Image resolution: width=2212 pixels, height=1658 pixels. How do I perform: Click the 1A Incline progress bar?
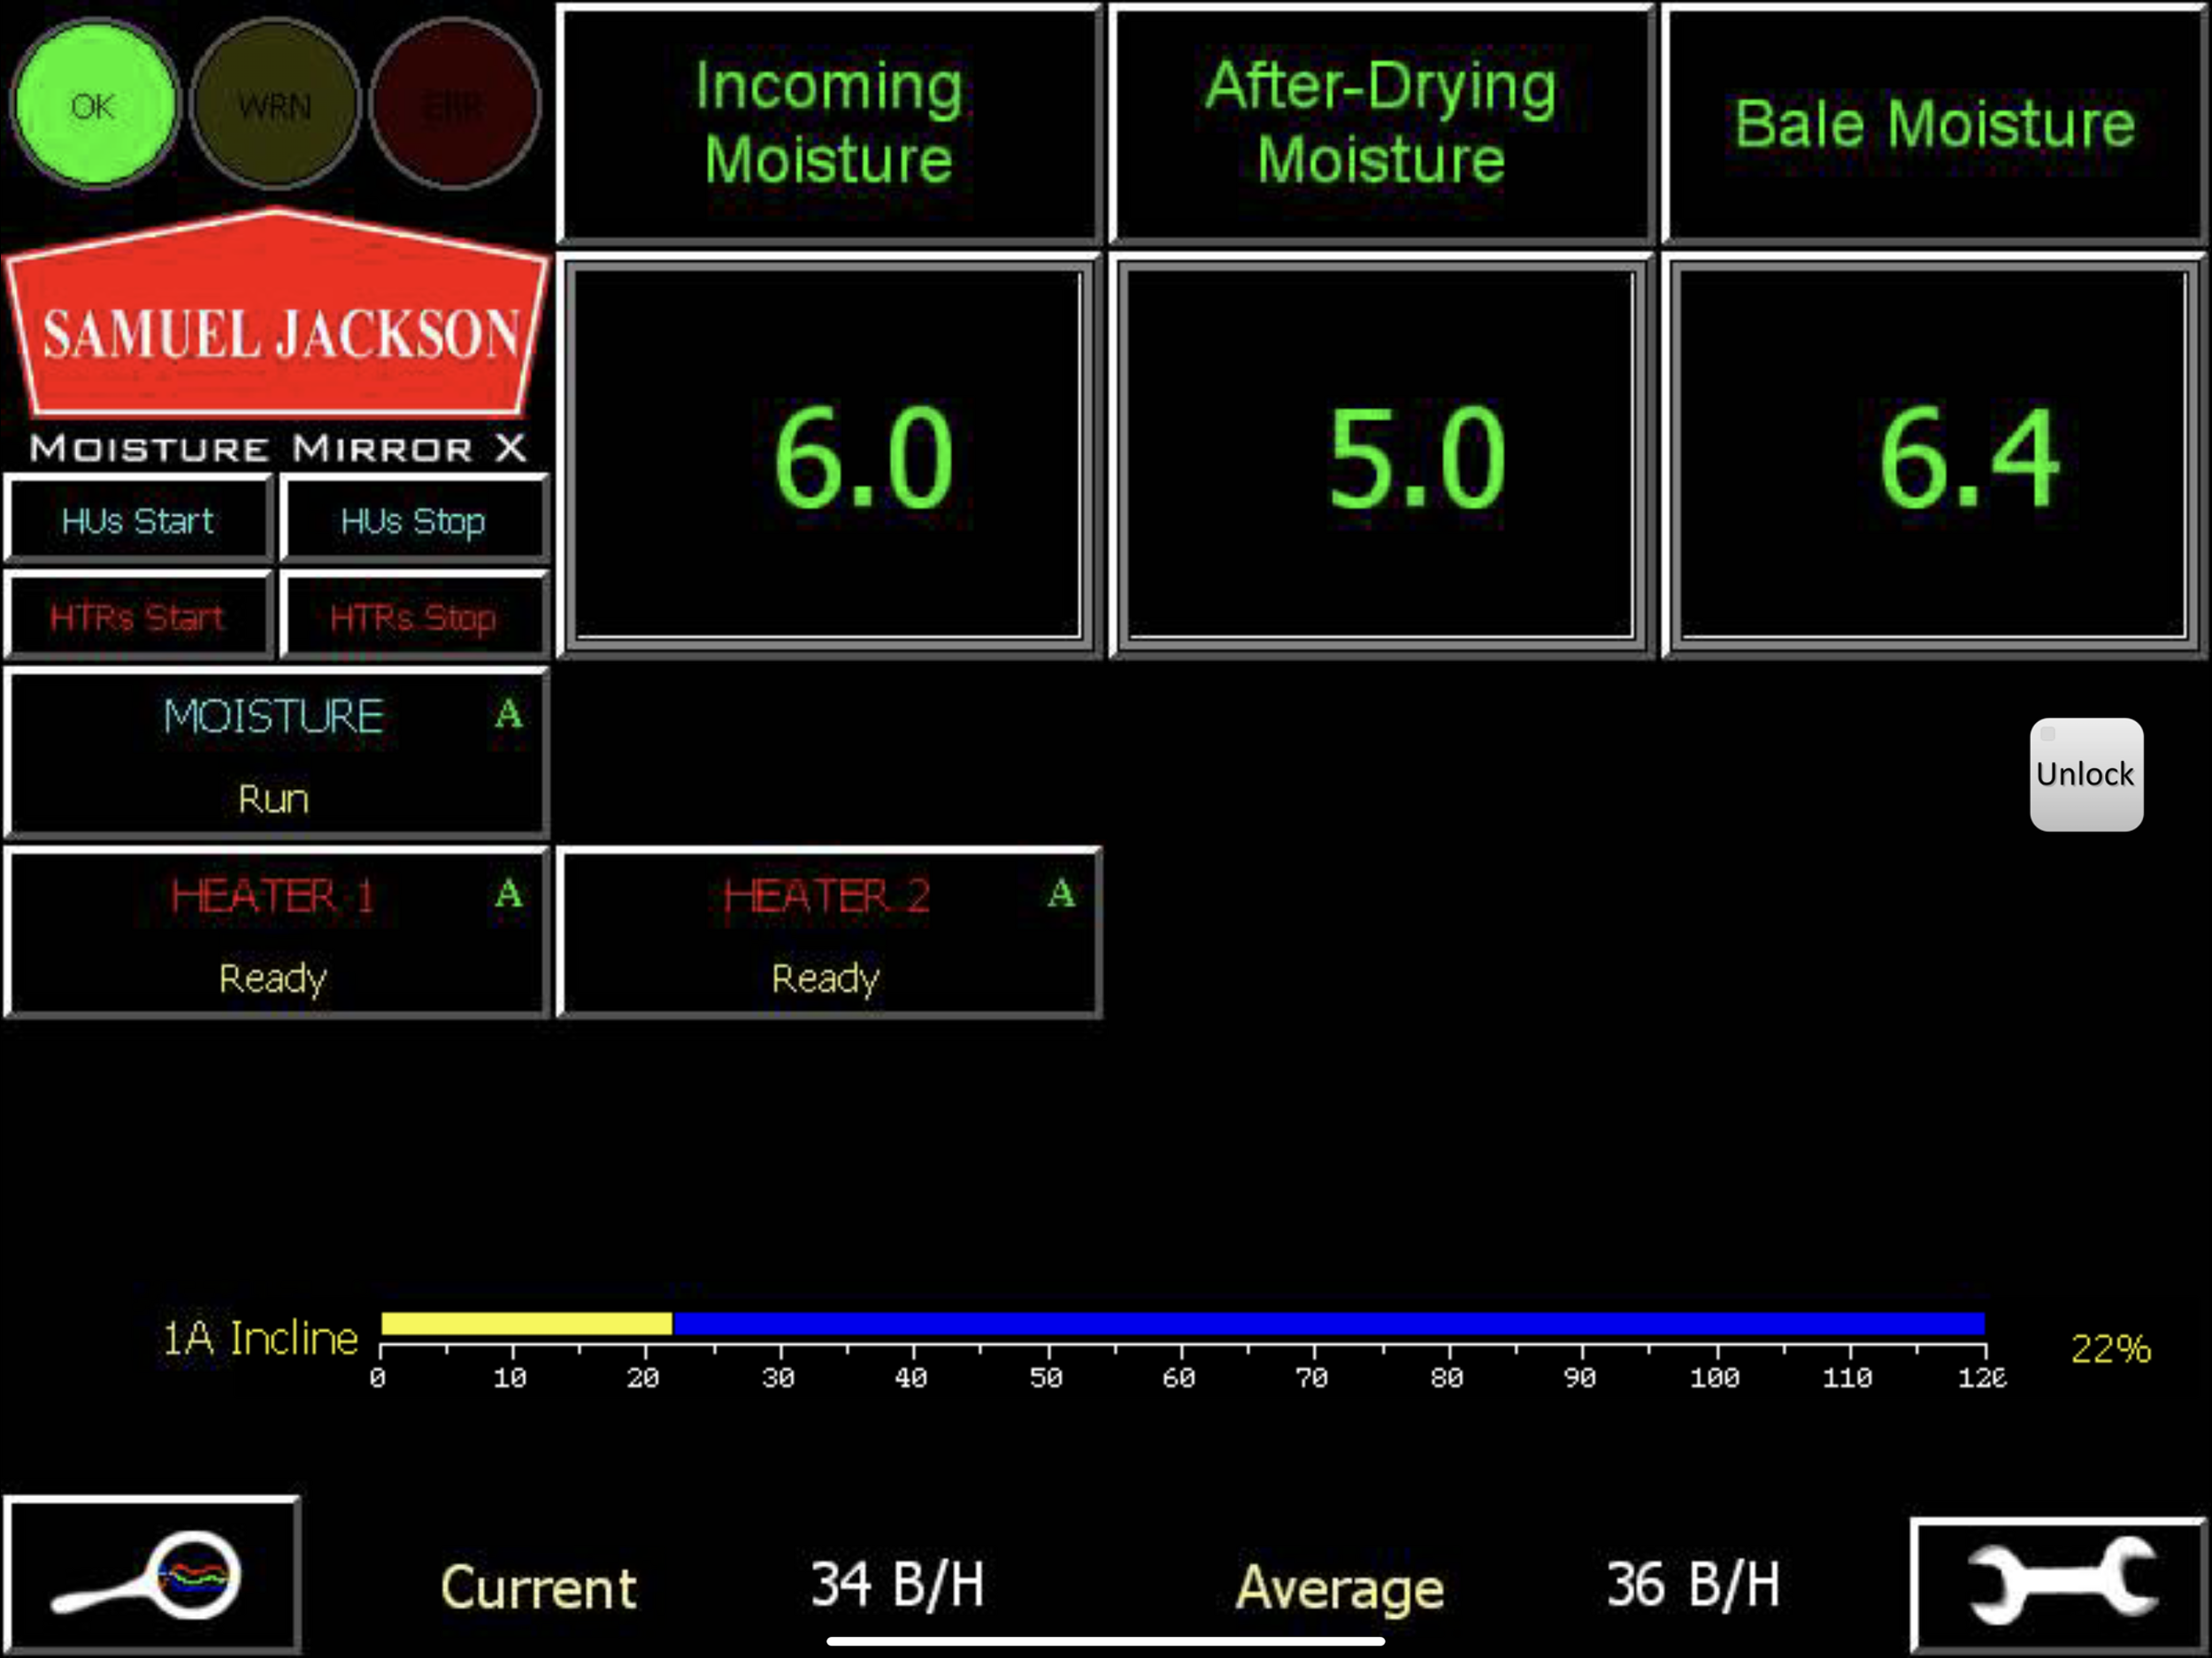[x=1182, y=1323]
